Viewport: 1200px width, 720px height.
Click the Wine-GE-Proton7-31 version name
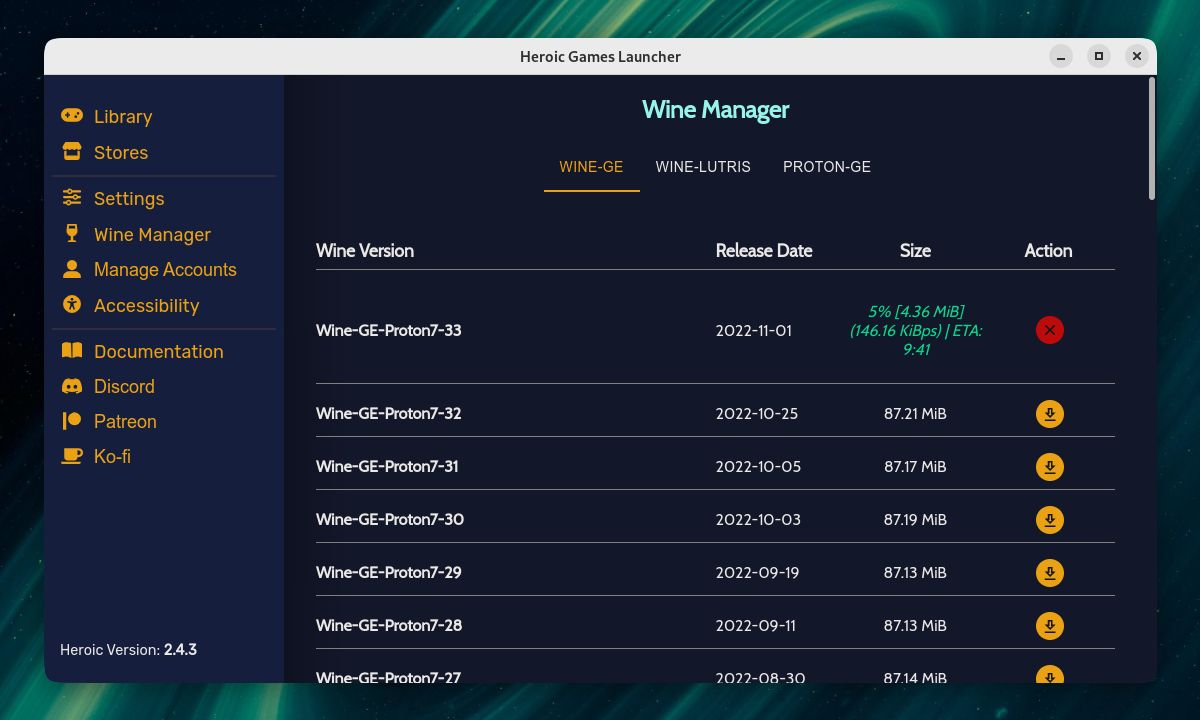[387, 466]
